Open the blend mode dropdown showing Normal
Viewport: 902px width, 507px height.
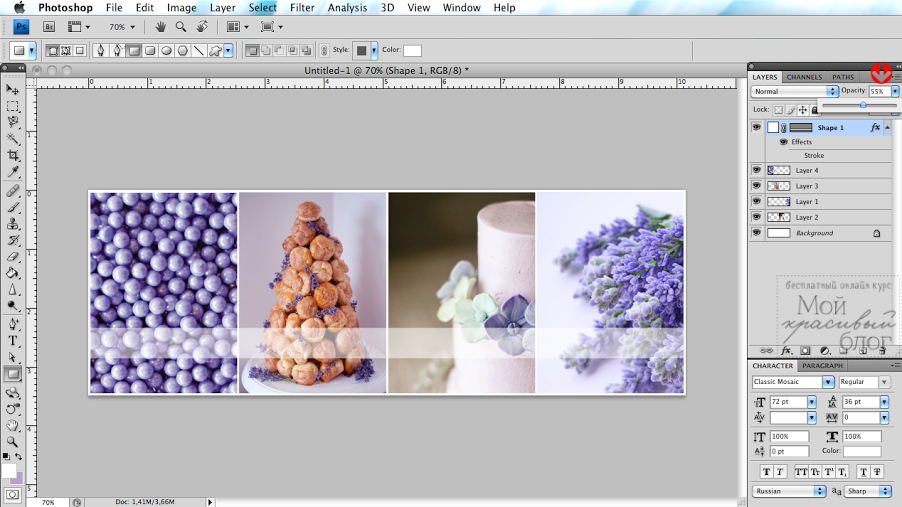point(794,91)
